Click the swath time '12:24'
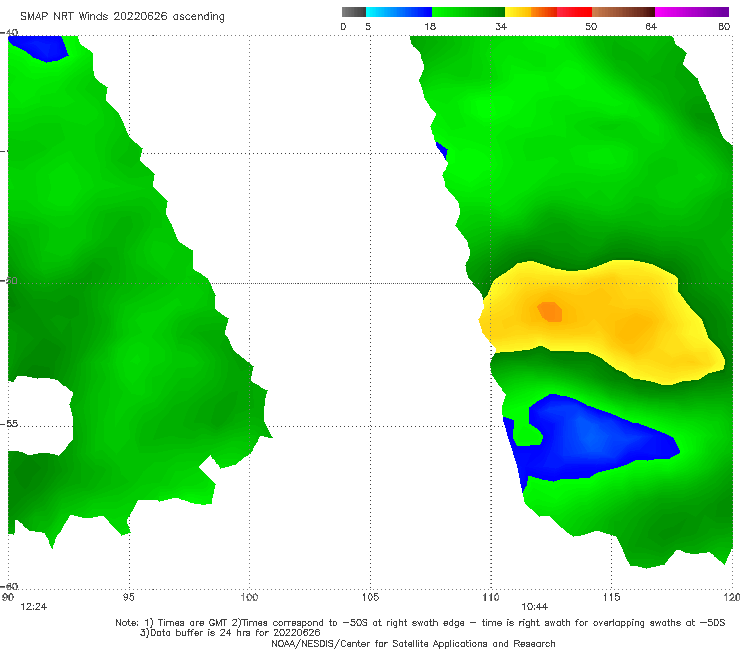 pos(34,607)
